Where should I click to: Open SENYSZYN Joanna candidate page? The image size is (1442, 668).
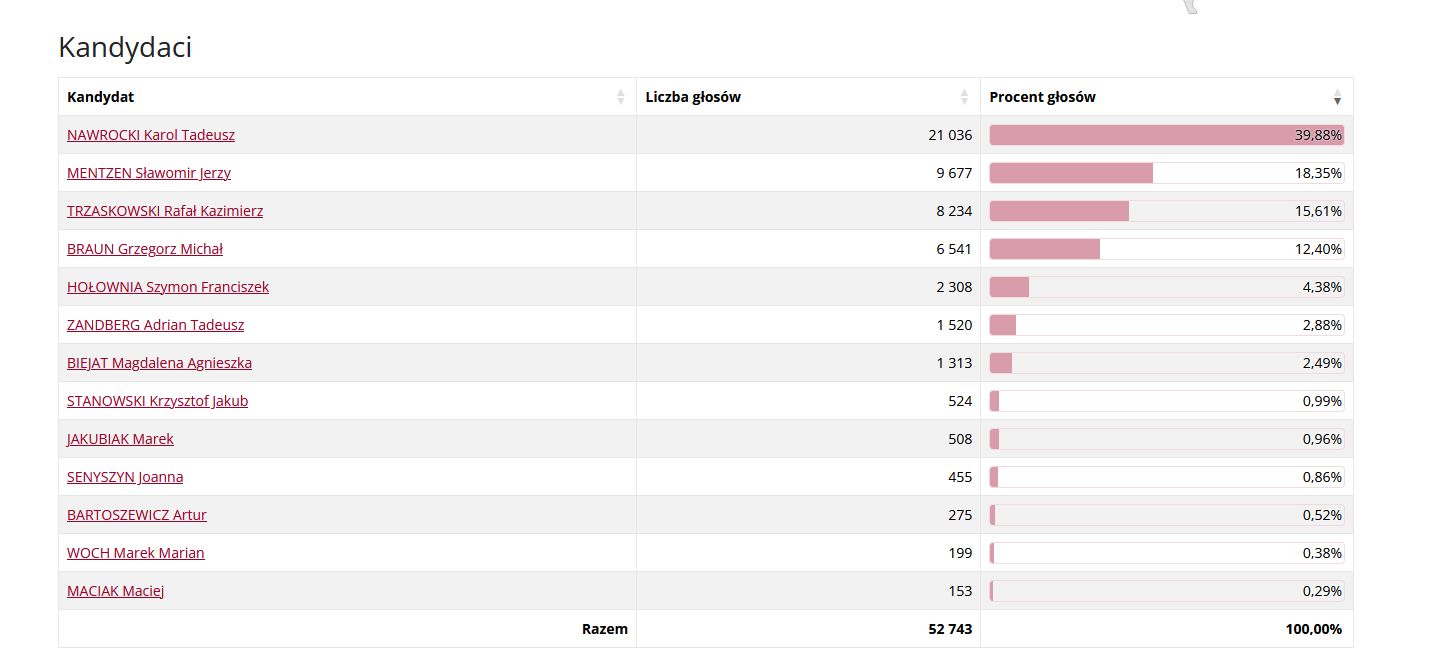point(125,477)
